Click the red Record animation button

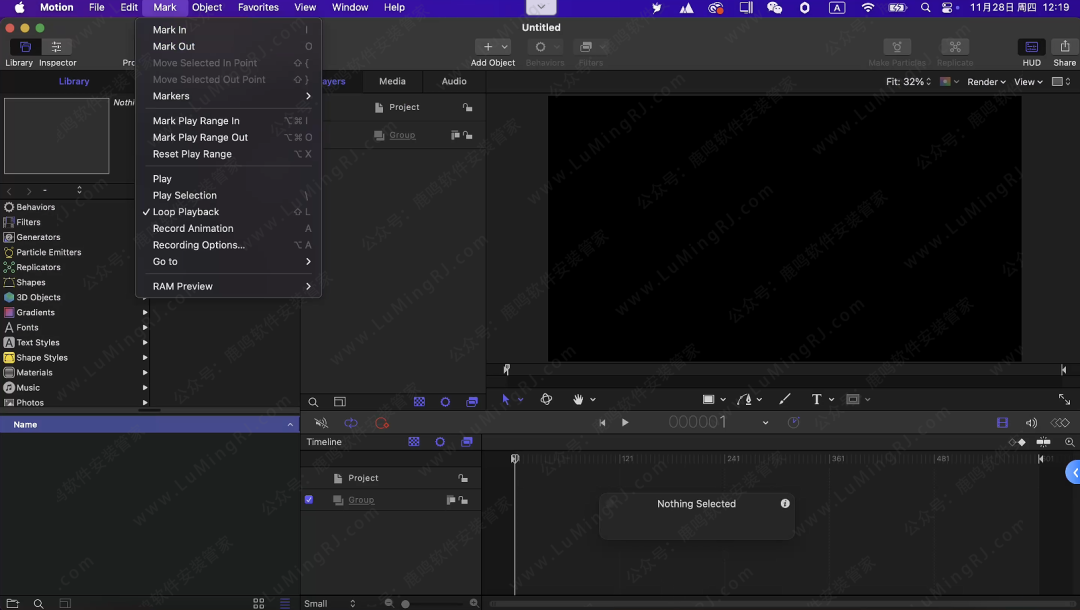pos(381,423)
